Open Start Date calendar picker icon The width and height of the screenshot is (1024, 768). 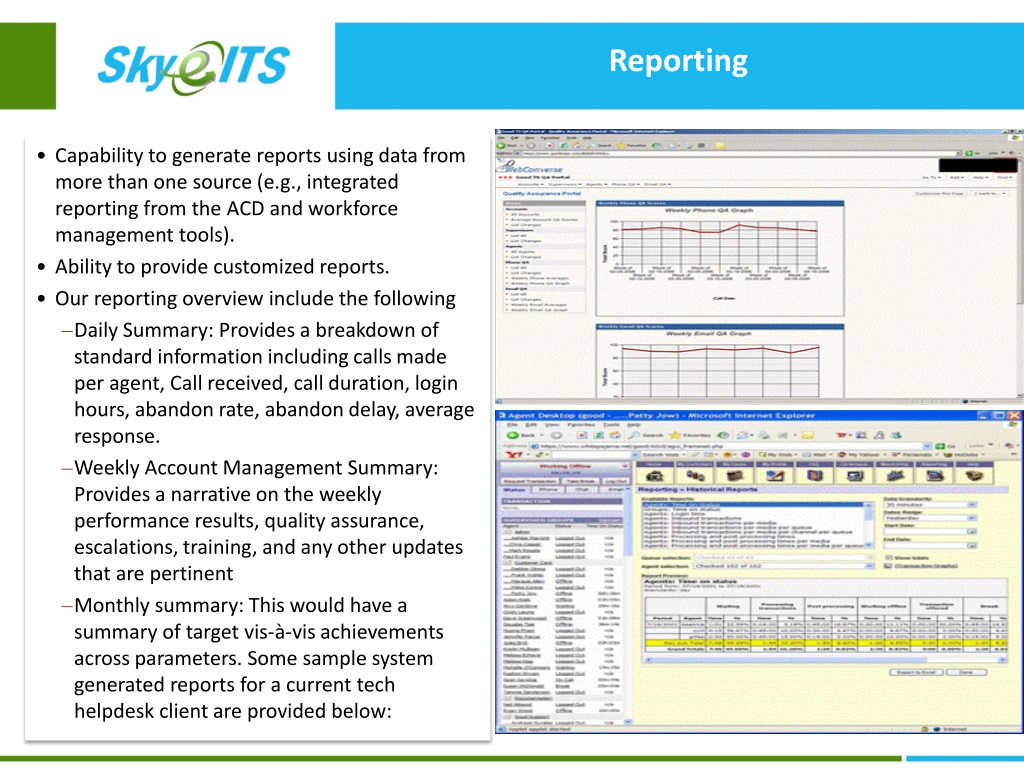point(972,532)
